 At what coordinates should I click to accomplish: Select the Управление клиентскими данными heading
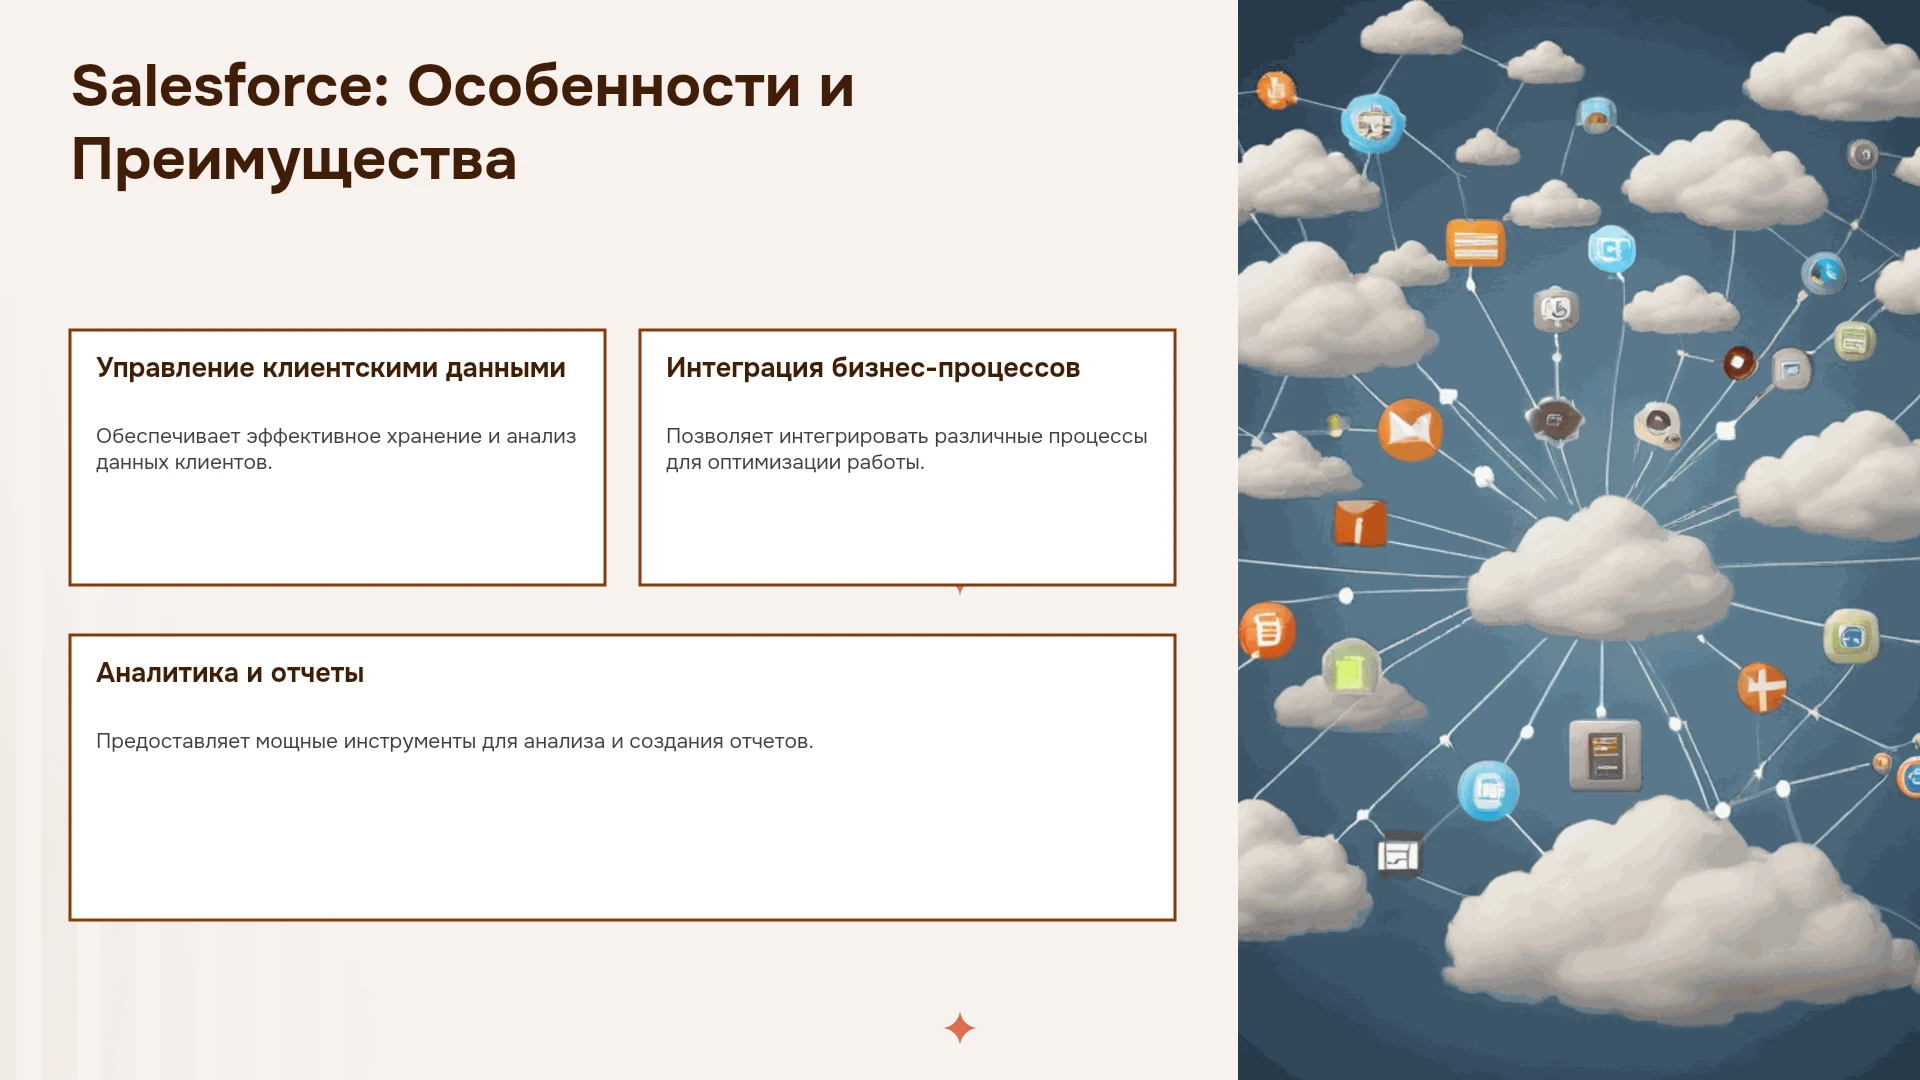click(331, 368)
